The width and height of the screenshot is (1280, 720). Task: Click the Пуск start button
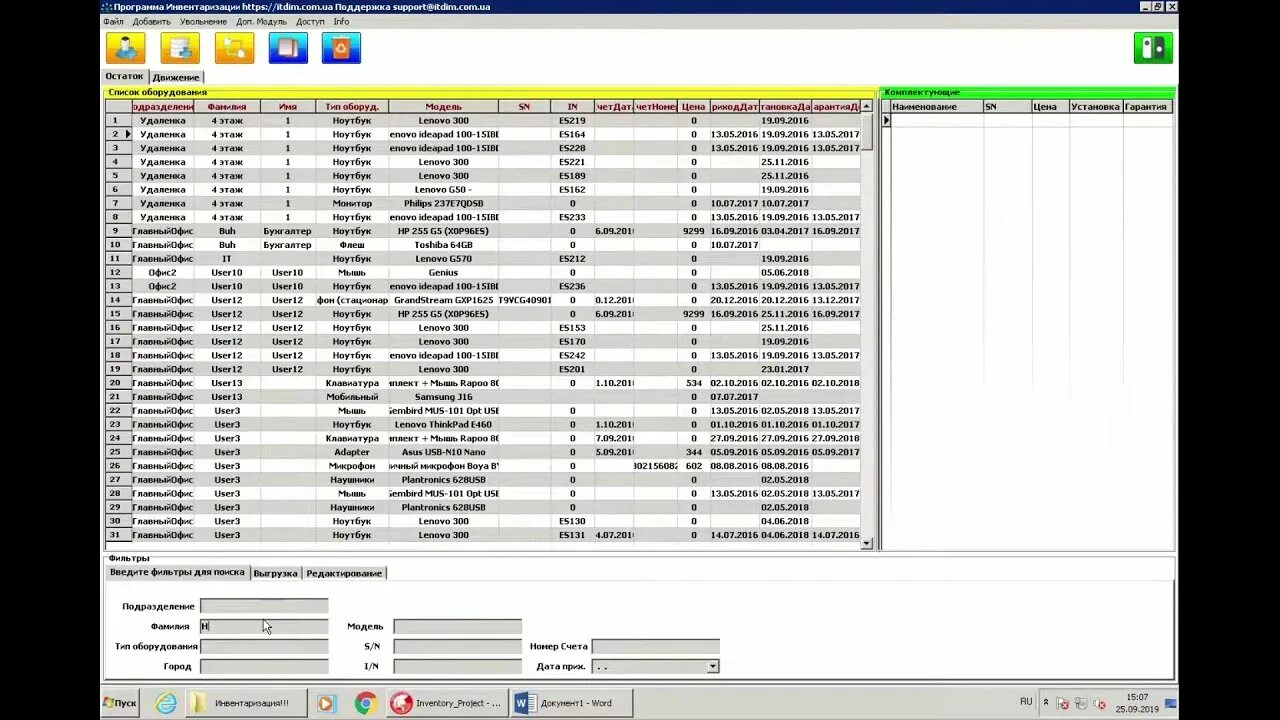[x=121, y=703]
